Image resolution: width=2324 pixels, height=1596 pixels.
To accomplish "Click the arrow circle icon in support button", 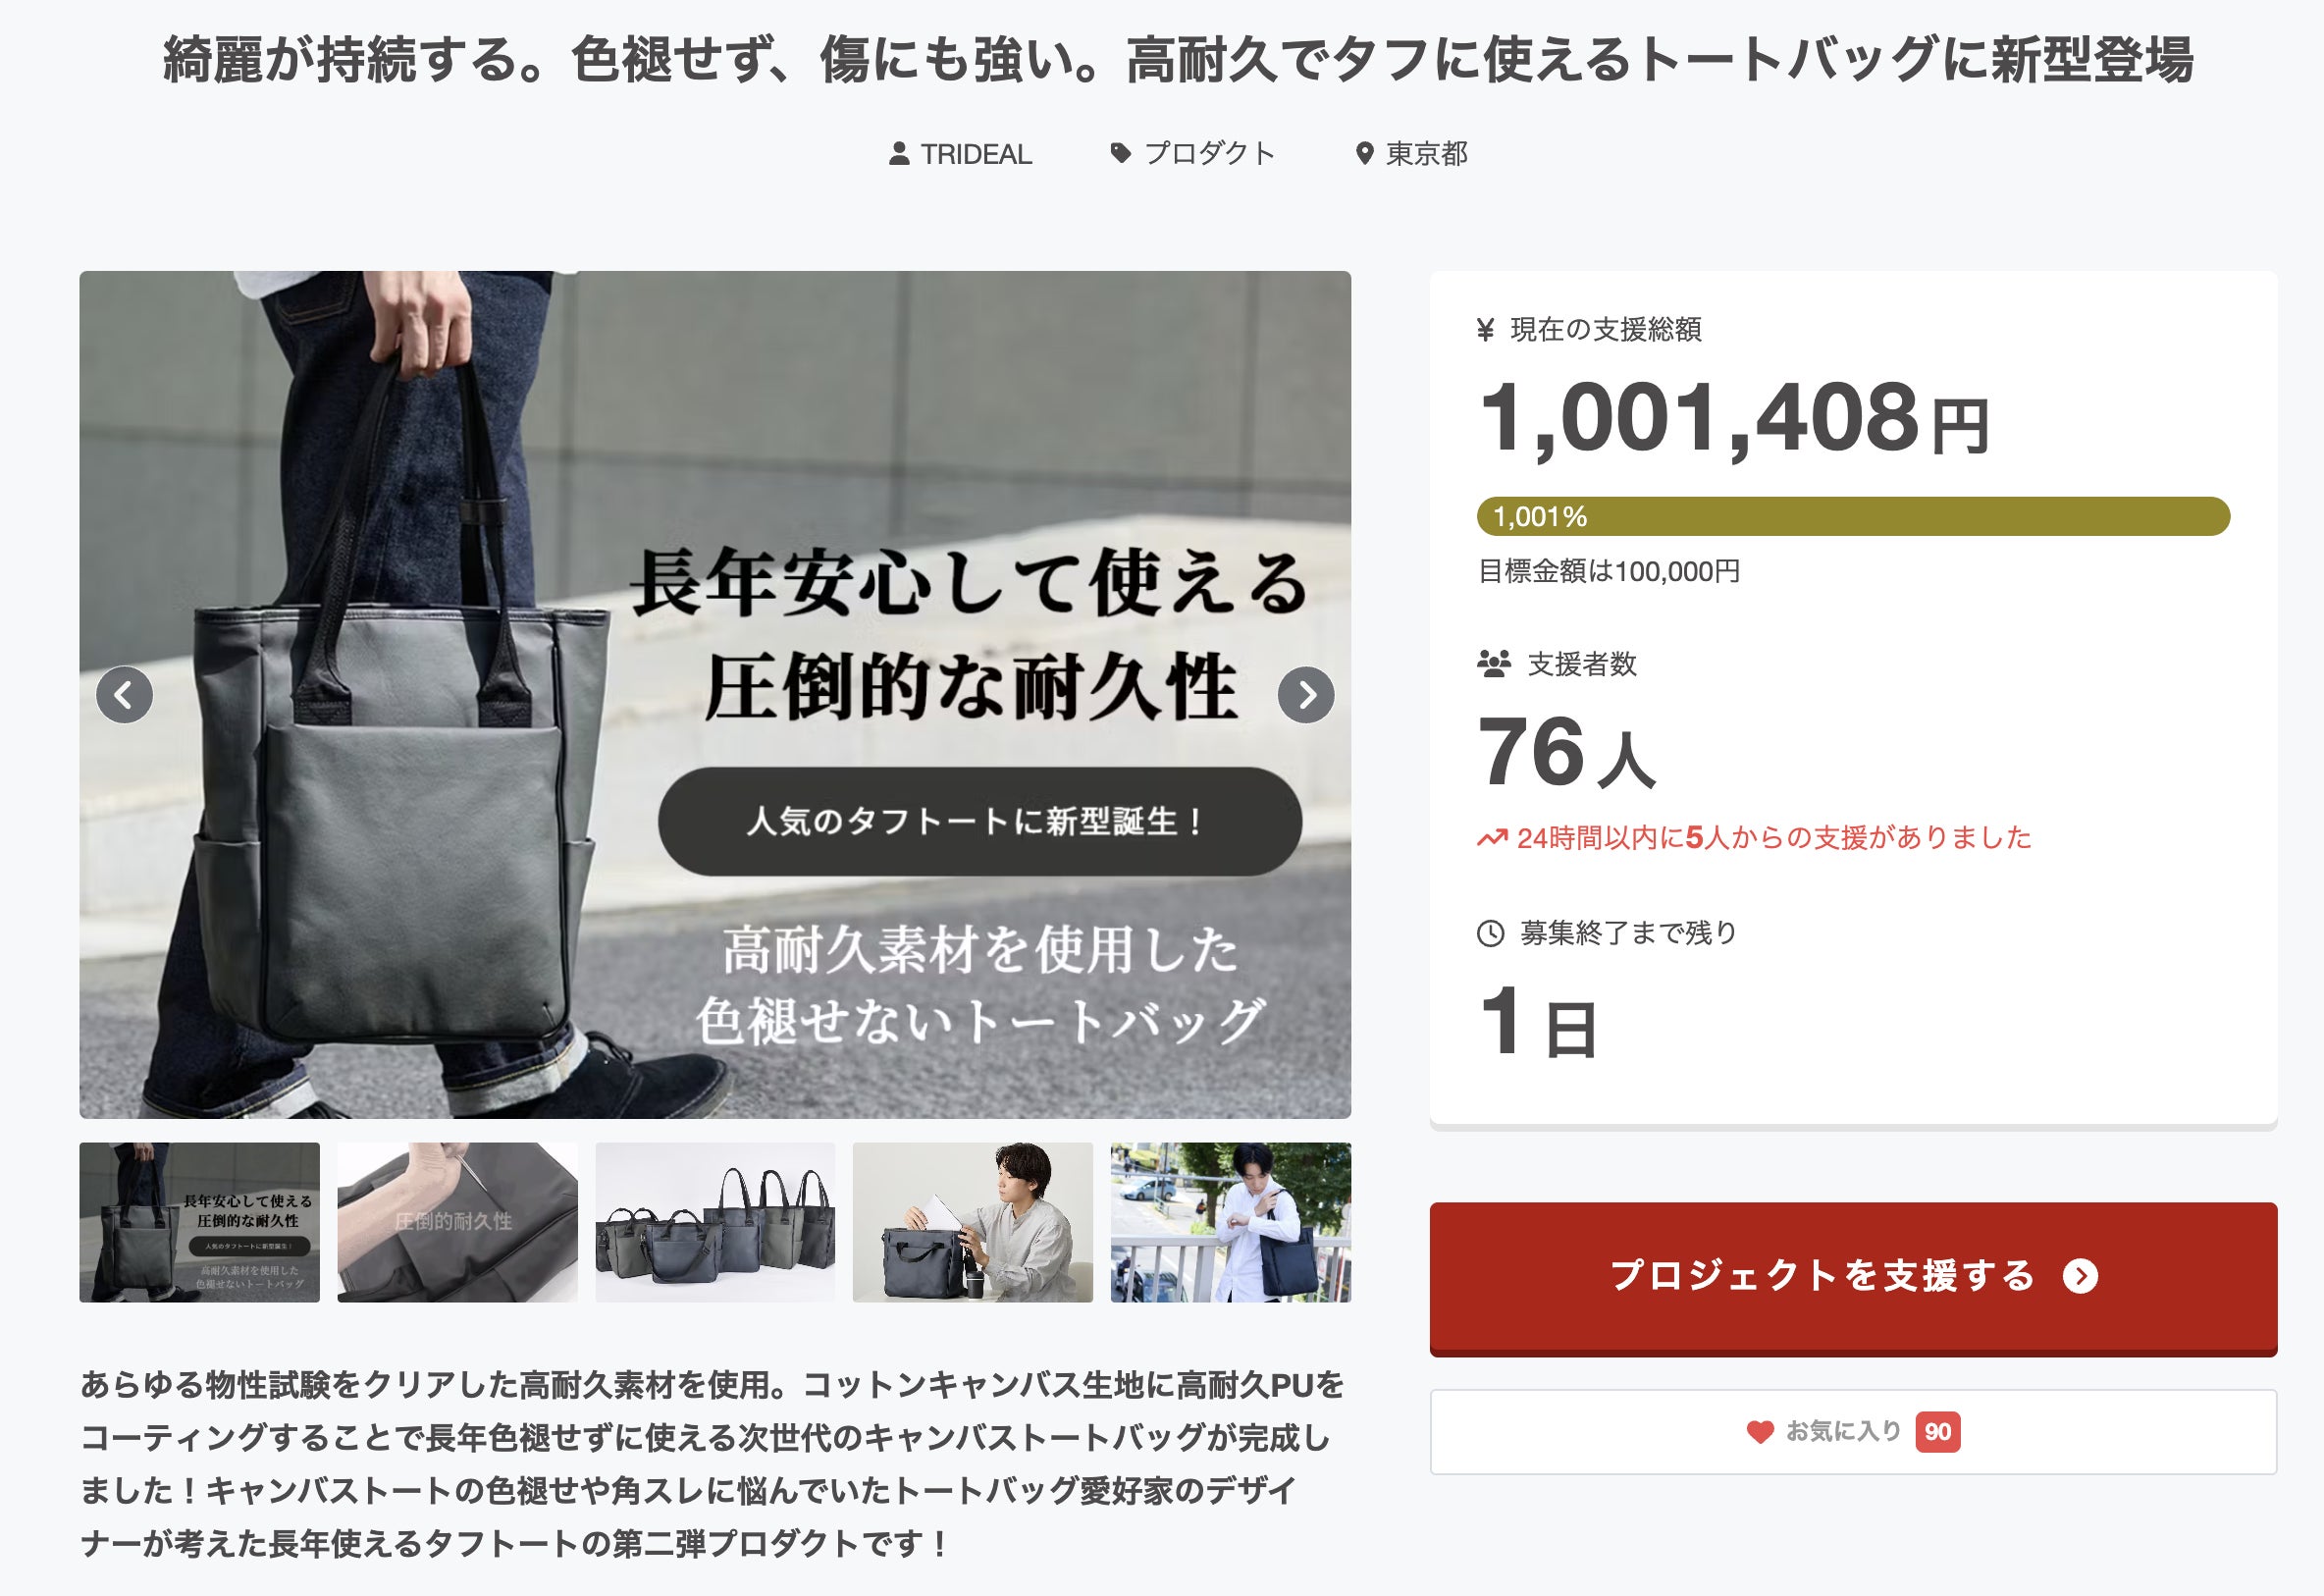I will click(2081, 1276).
